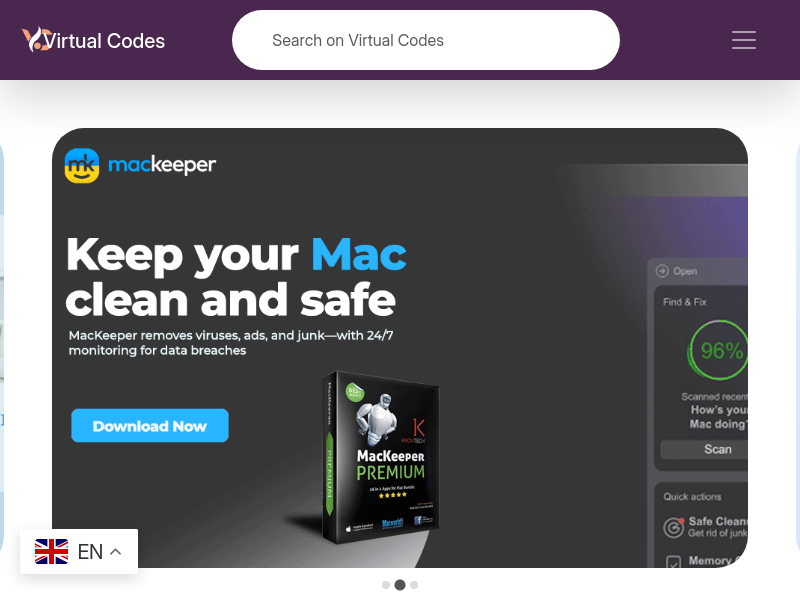
Task: Click the language chevron arrow
Action: [x=116, y=552]
